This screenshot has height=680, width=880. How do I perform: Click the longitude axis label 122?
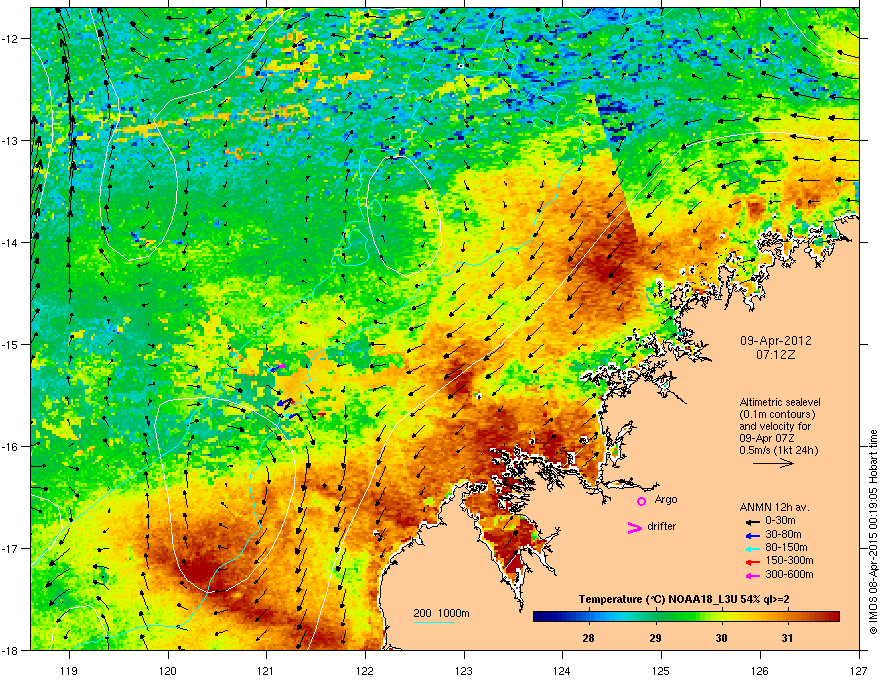pos(365,670)
